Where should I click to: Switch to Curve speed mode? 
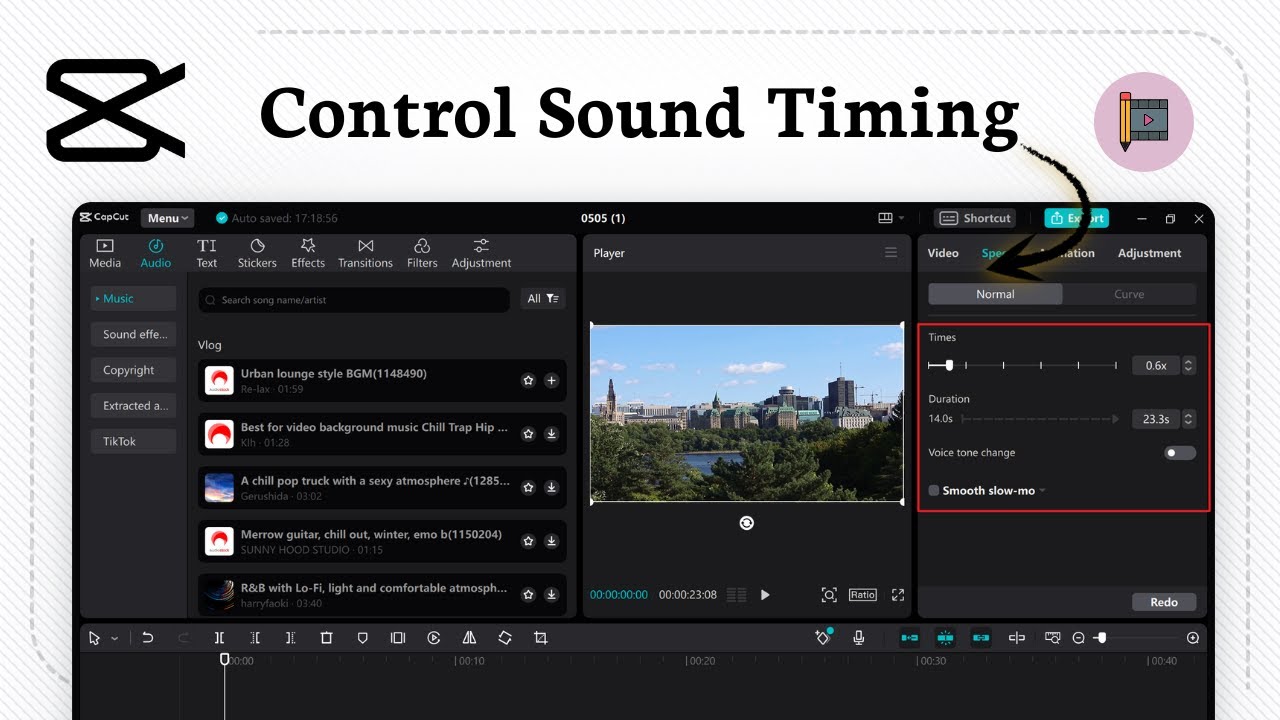click(1129, 294)
